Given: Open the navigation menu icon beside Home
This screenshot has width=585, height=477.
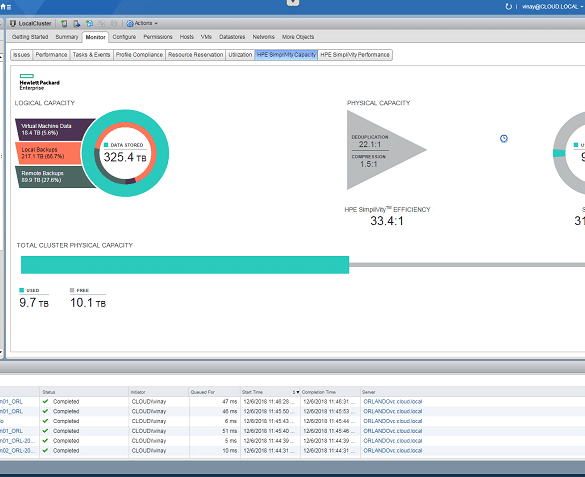Looking at the screenshot, I should pos(9,7).
